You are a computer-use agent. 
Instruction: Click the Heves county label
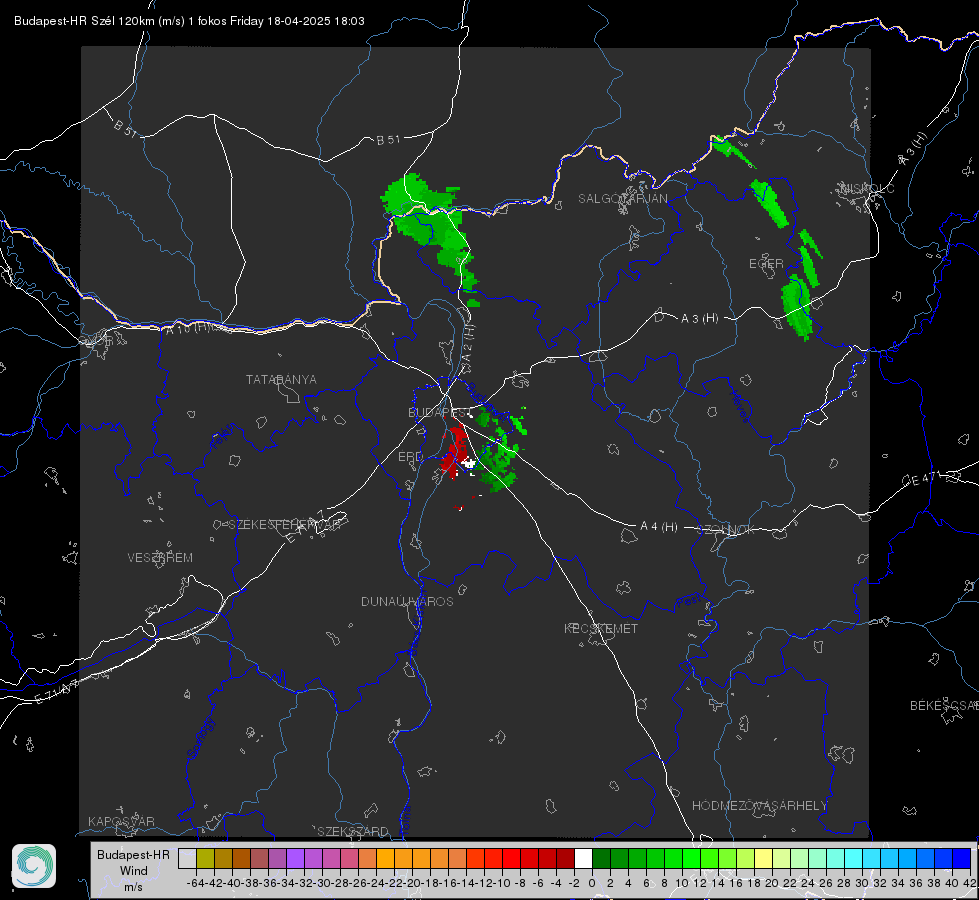point(740,407)
